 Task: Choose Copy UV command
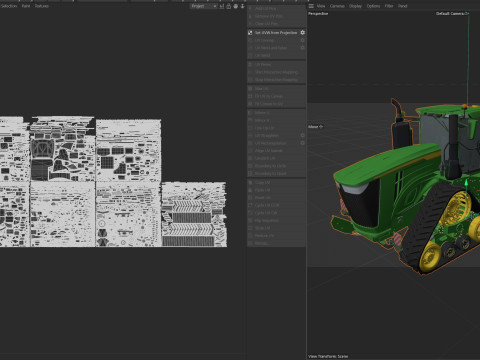coord(276,183)
